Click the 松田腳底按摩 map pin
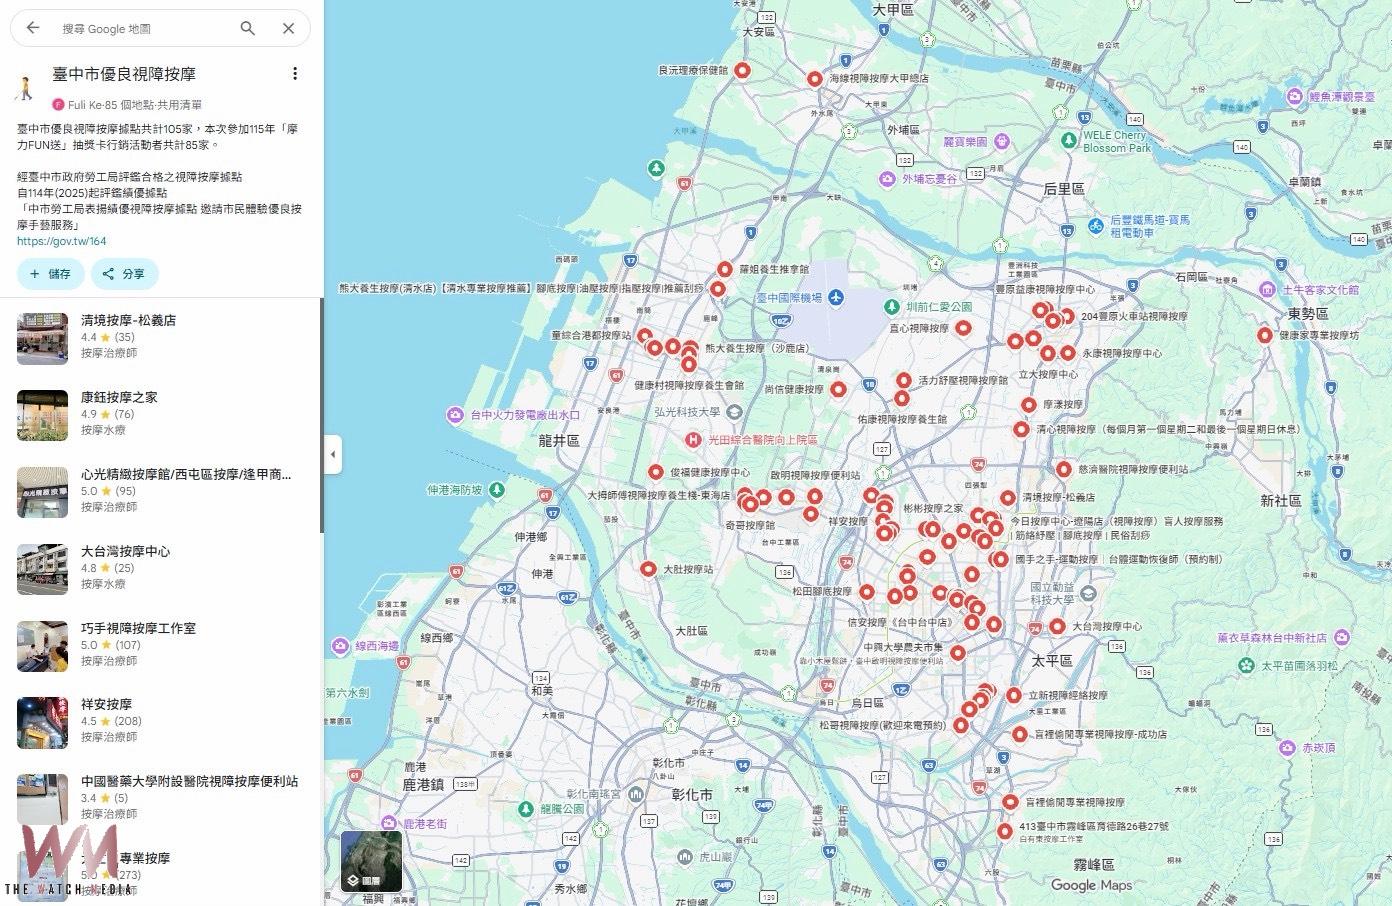The width and height of the screenshot is (1392, 906). click(866, 591)
